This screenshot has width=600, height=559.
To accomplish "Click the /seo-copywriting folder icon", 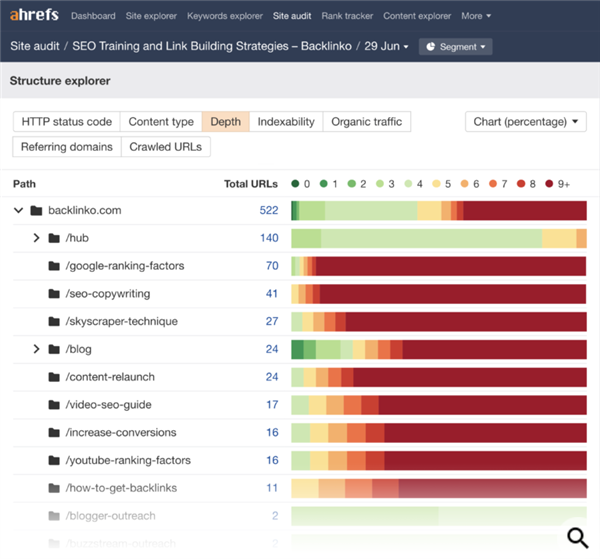I will tap(54, 294).
